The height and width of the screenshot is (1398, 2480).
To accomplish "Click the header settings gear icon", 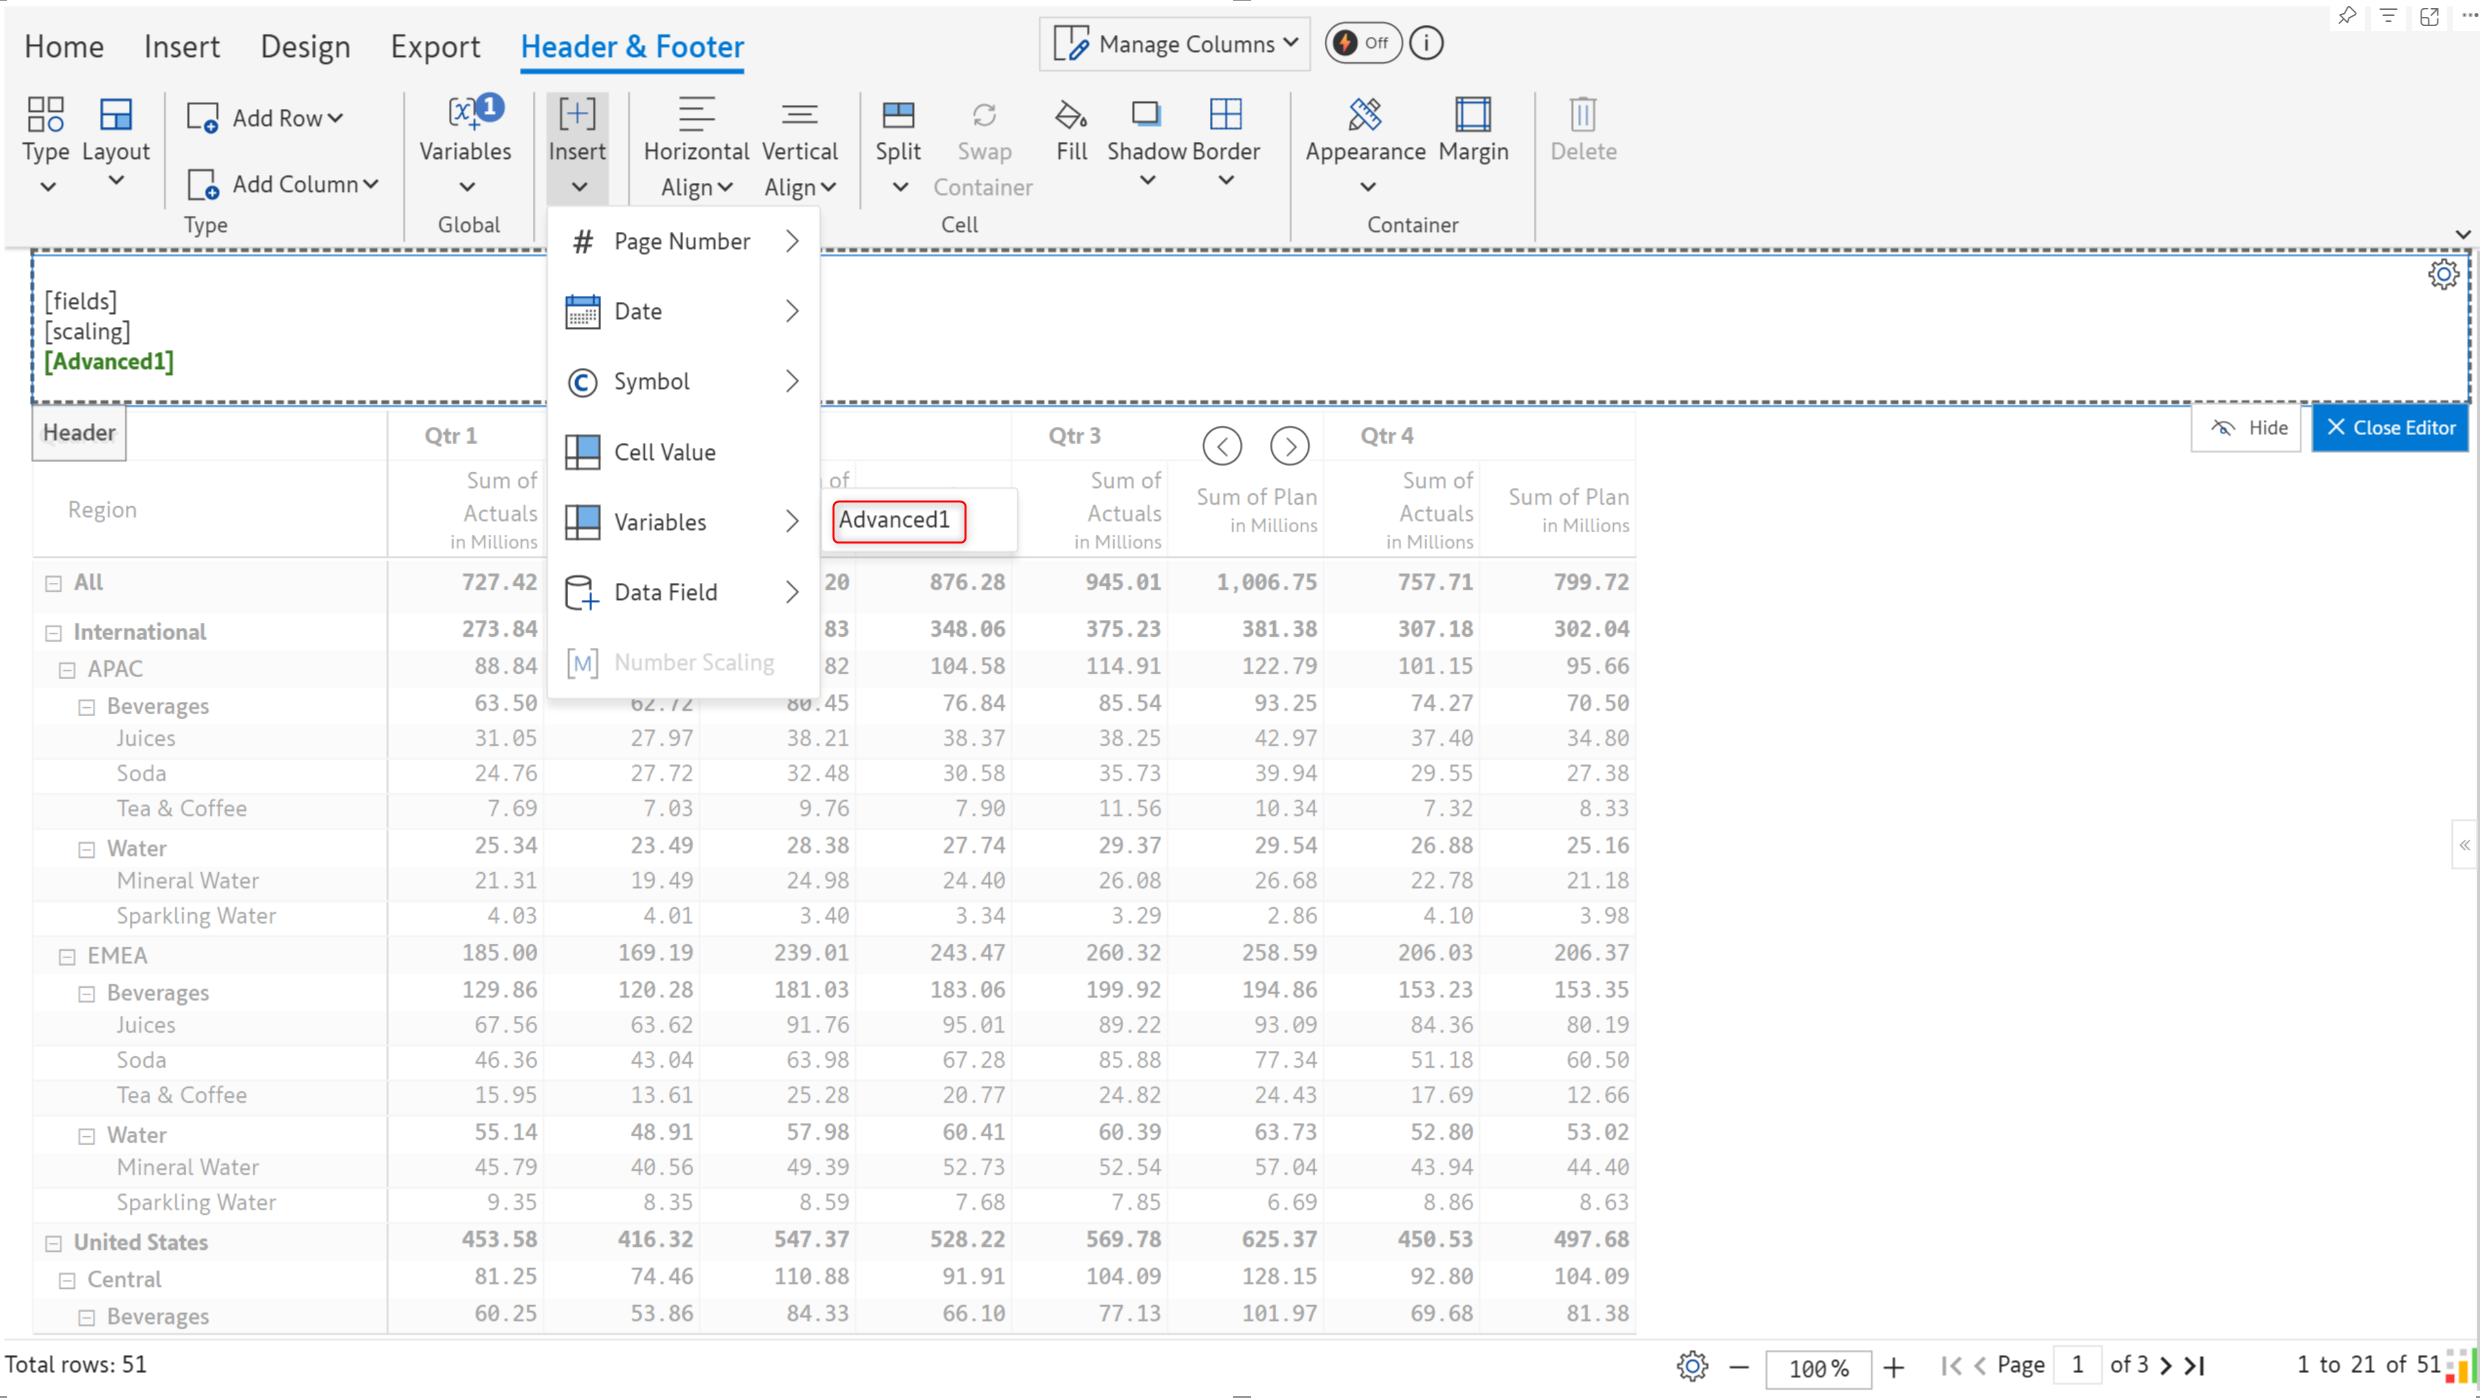I will tap(2442, 274).
